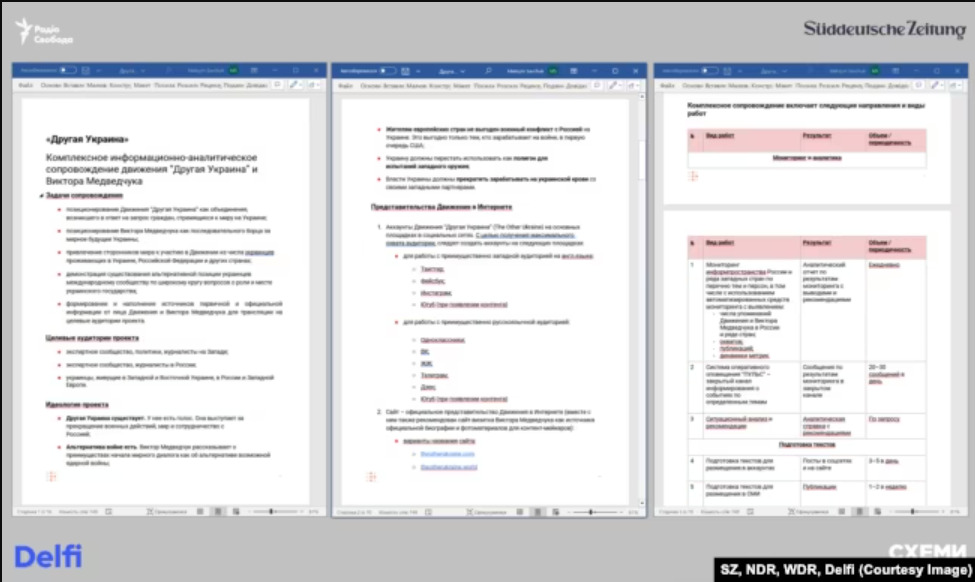Viewport: 975px width, 582px height.
Task: Open the Share dropdown in the right window
Action: click(x=955, y=85)
